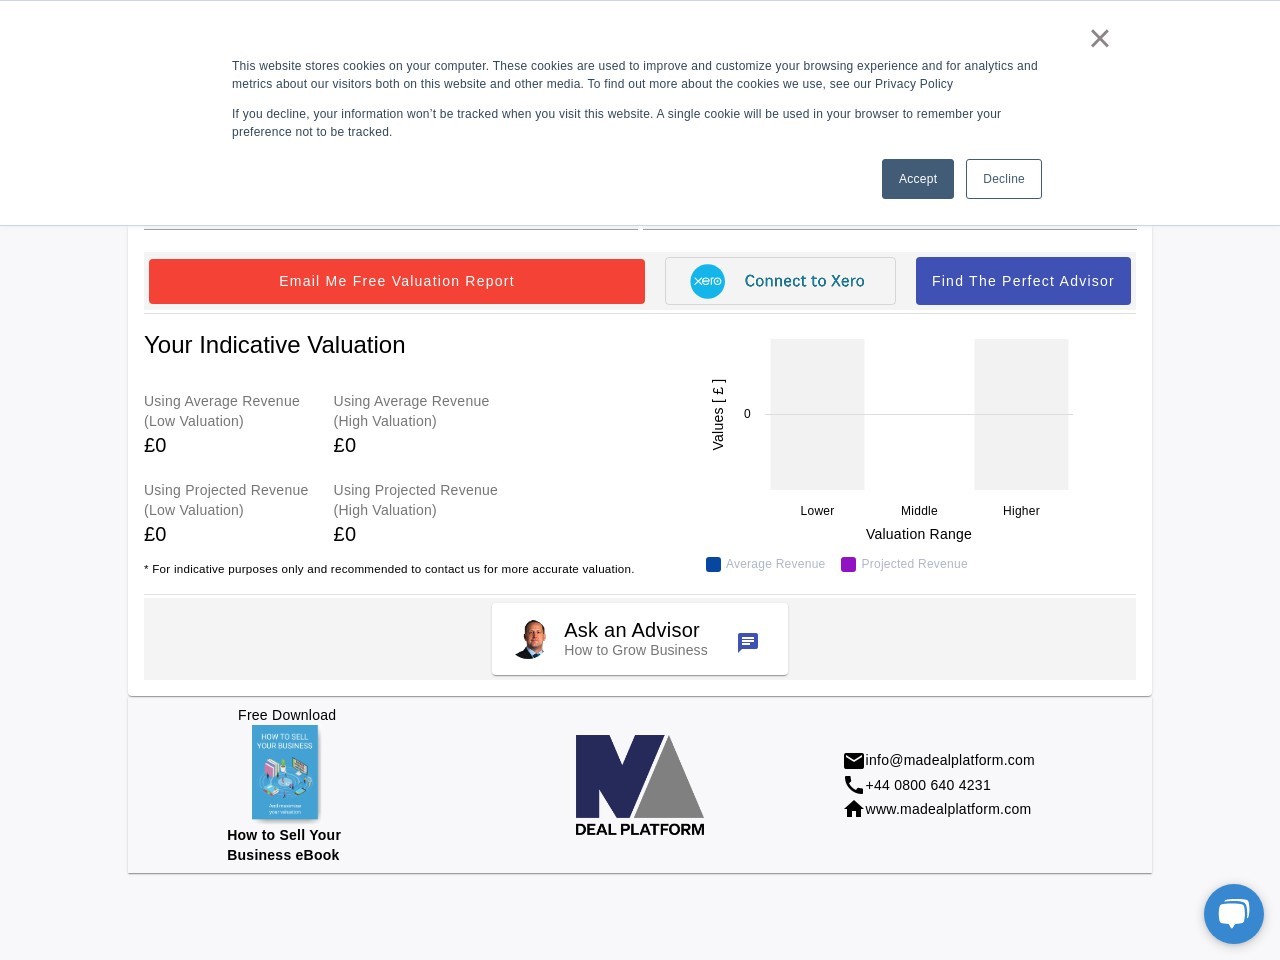Click Email Me Free Valuation Report
Screen dimensions: 1280x960
pos(397,281)
